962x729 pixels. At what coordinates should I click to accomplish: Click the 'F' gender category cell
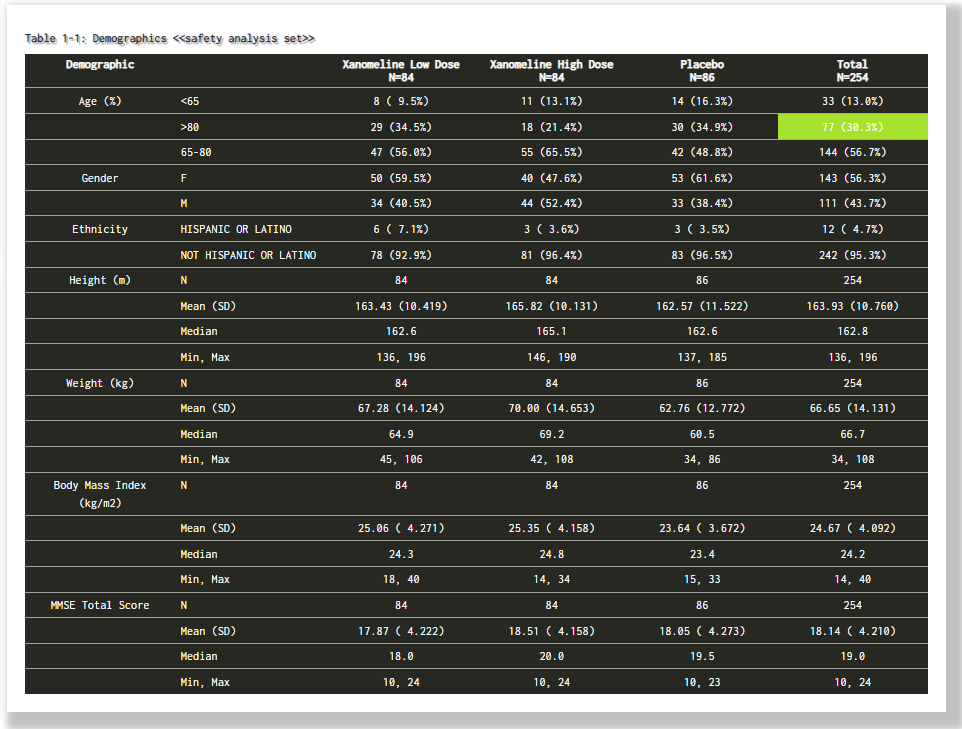click(x=183, y=178)
